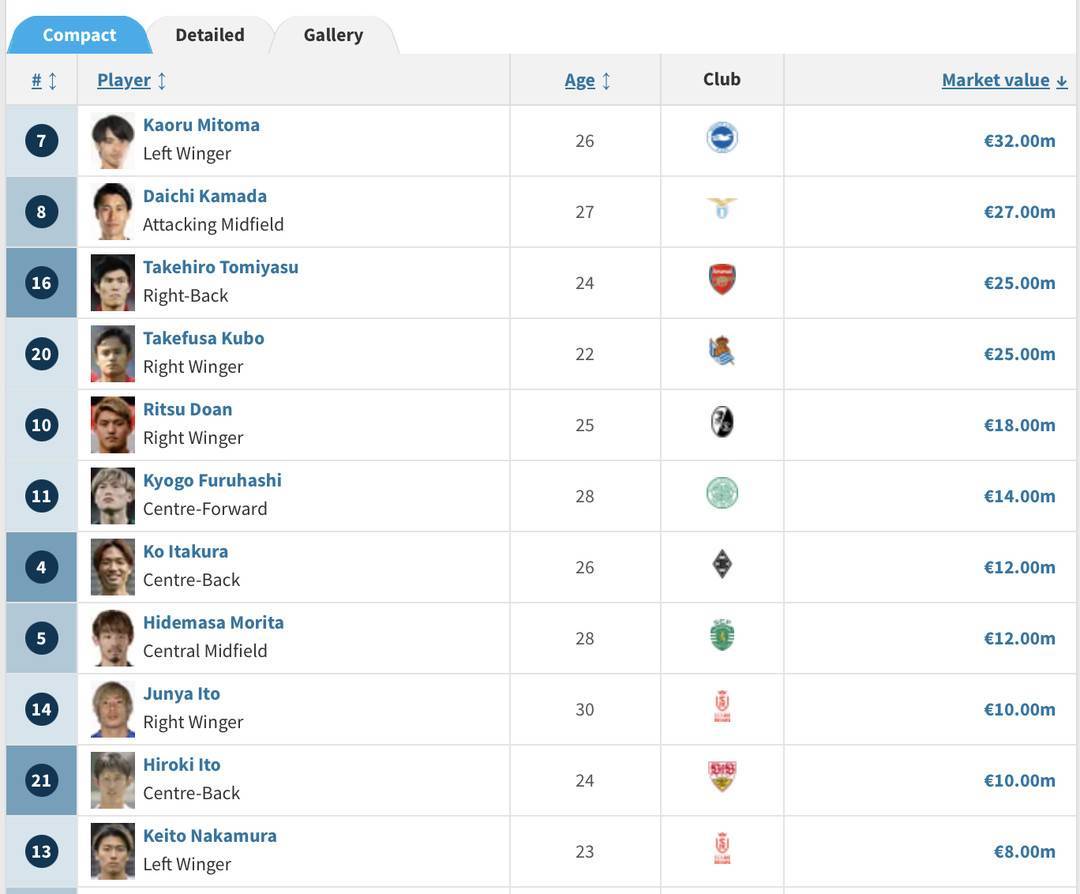1080x894 pixels.
Task: Open the Brighton club crest icon
Action: coord(722,138)
